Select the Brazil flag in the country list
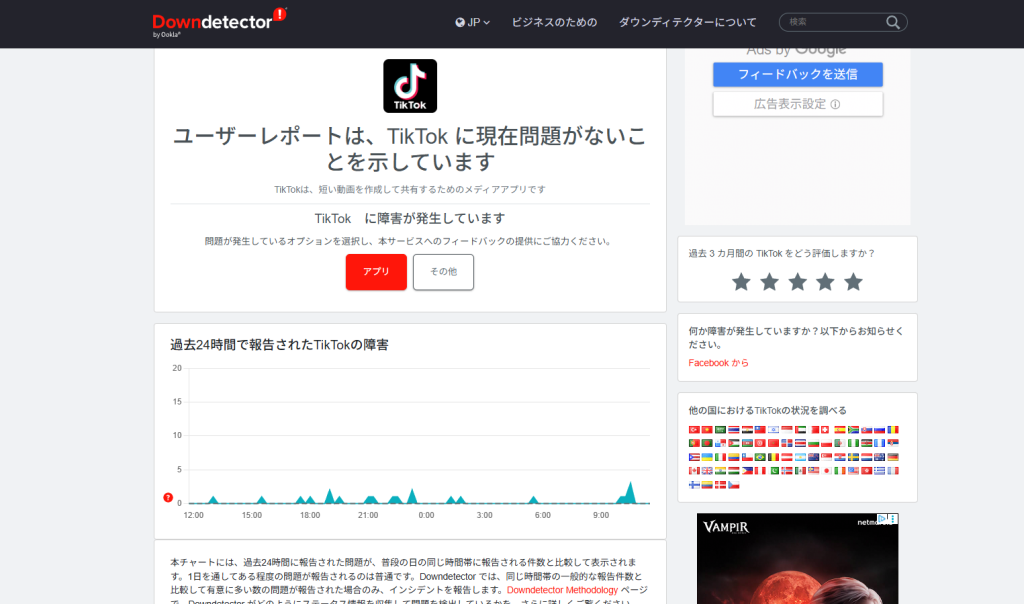The height and width of the screenshot is (604, 1024). click(760, 457)
